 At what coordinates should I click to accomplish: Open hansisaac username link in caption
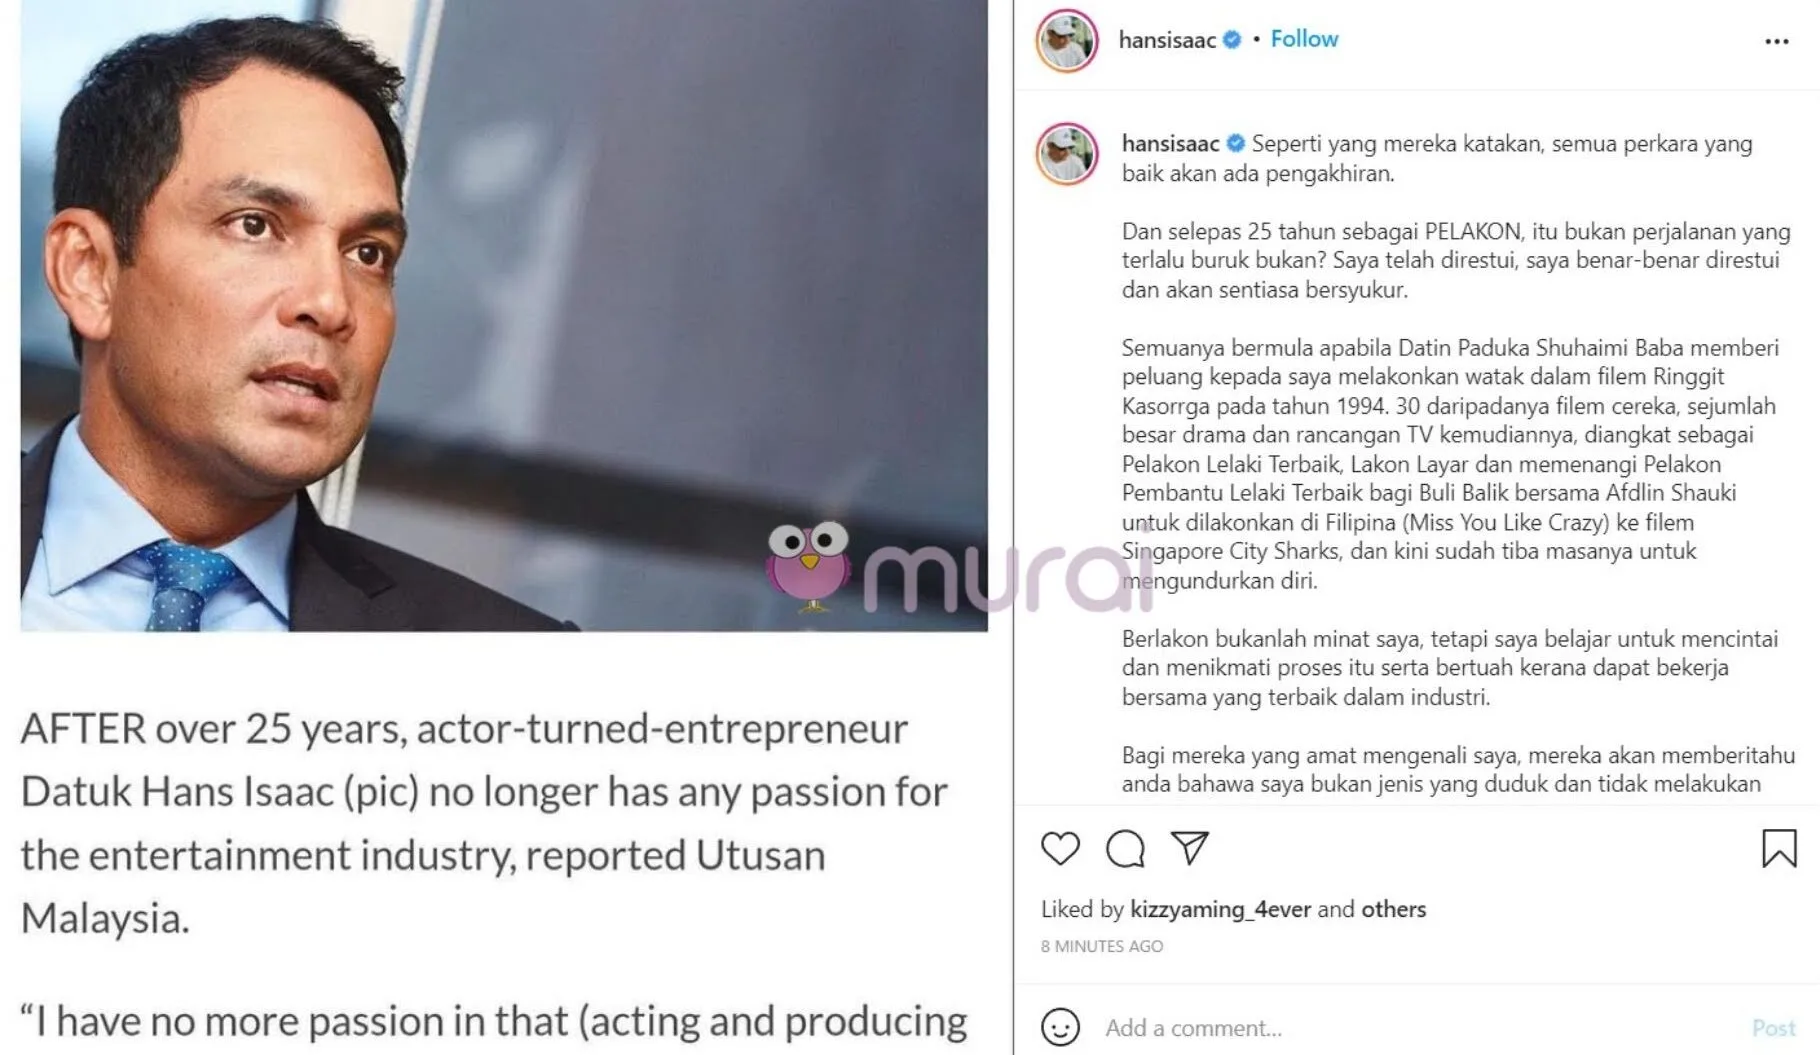pos(1170,144)
